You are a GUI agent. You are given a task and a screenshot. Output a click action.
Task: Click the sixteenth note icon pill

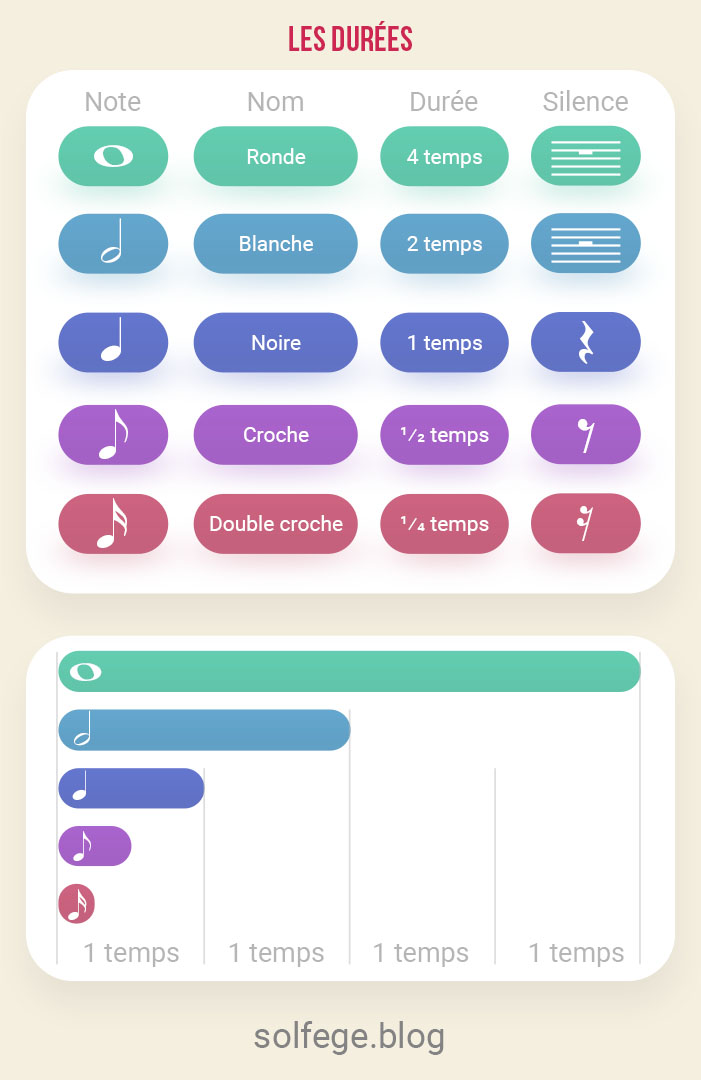(113, 523)
